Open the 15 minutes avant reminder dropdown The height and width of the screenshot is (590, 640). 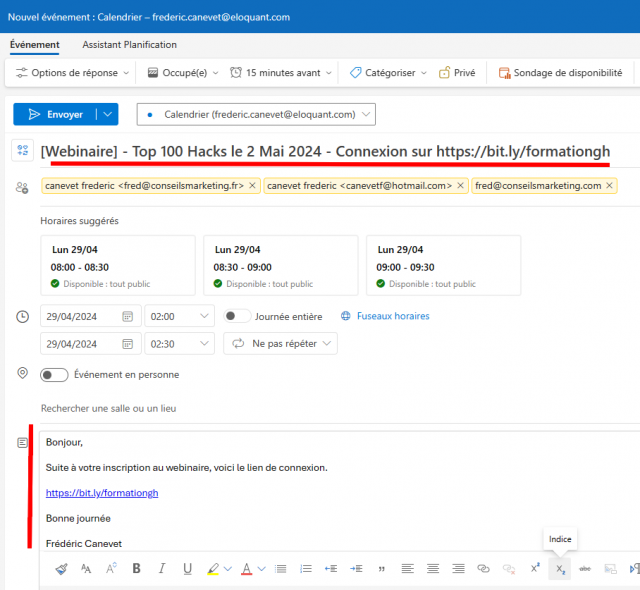pos(281,73)
